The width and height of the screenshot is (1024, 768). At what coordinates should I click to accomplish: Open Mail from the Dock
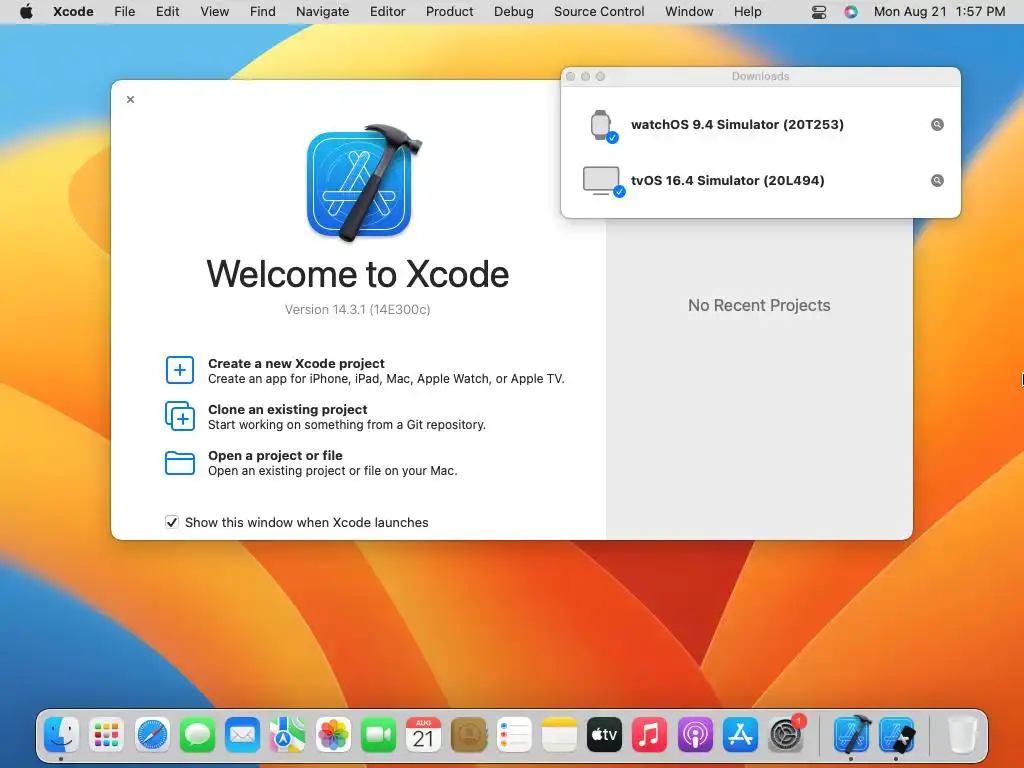(x=242, y=735)
